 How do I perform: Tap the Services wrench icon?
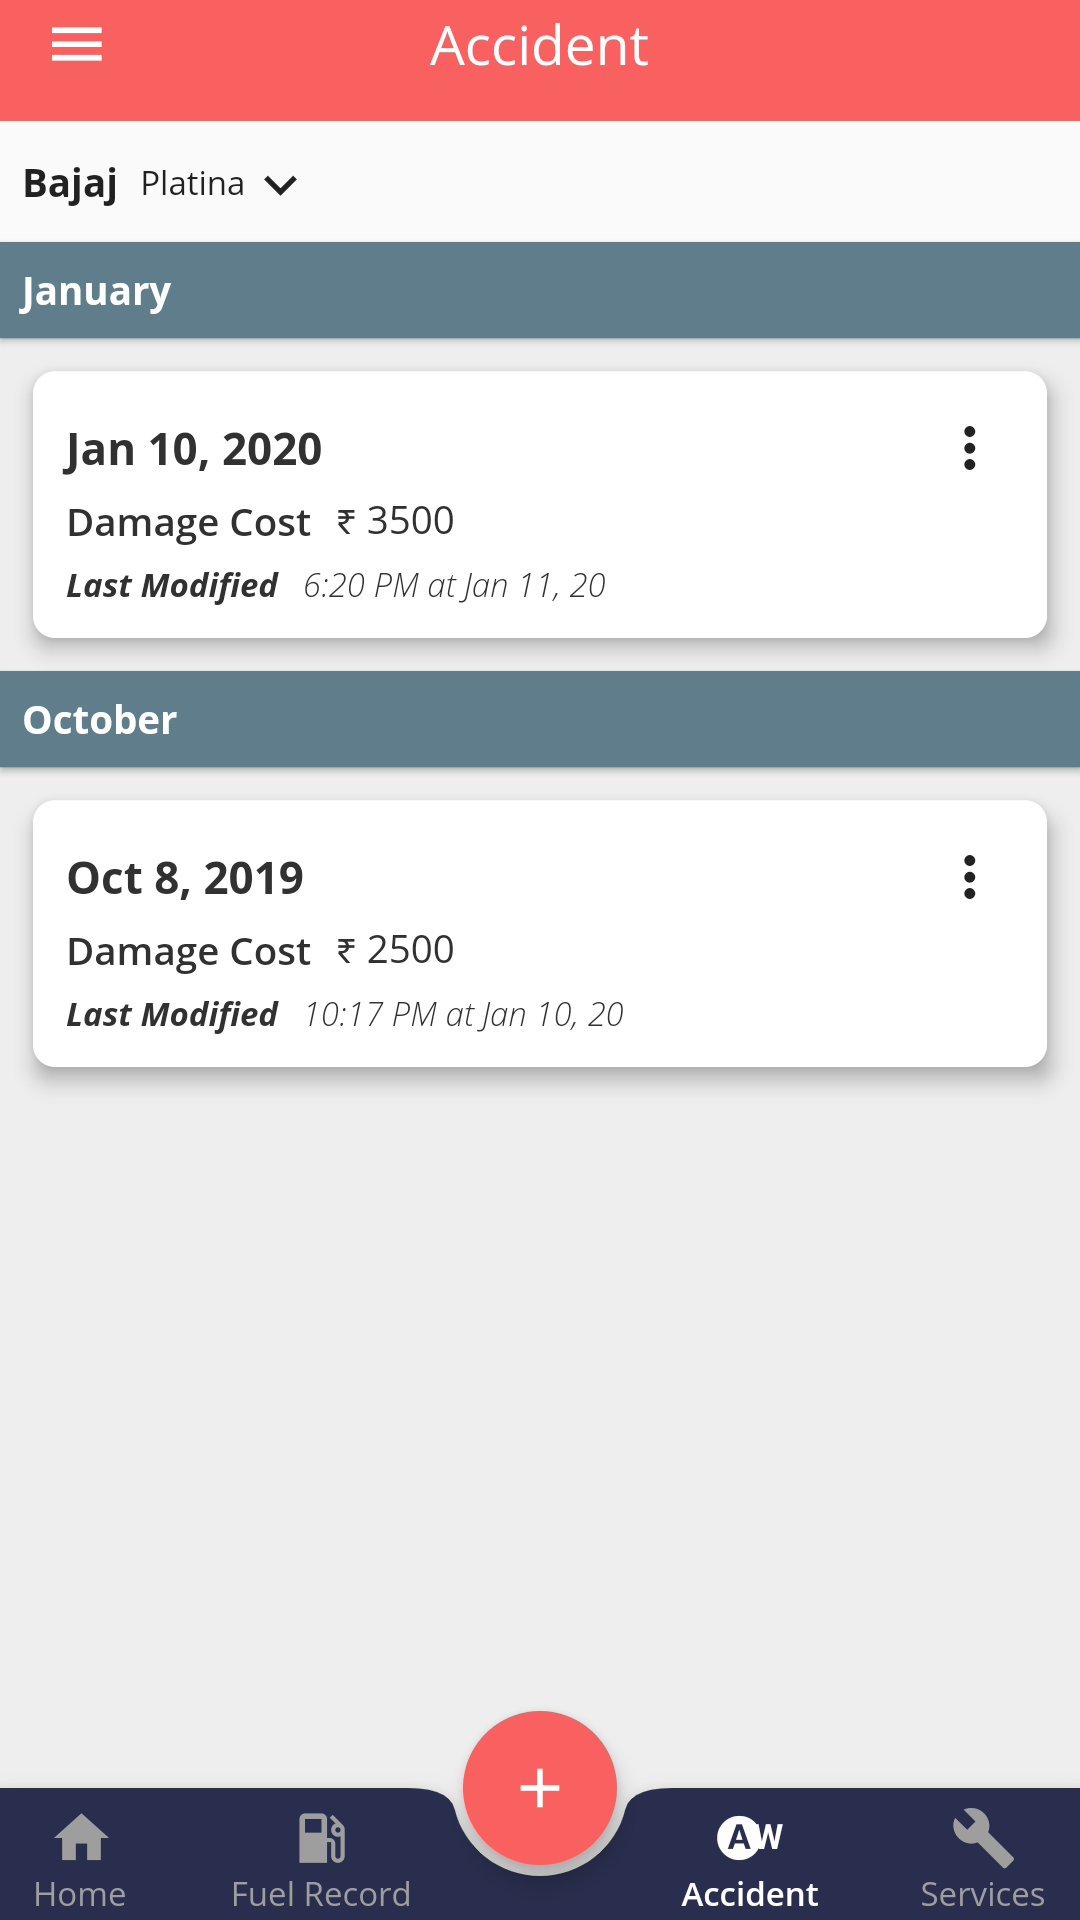click(982, 1838)
